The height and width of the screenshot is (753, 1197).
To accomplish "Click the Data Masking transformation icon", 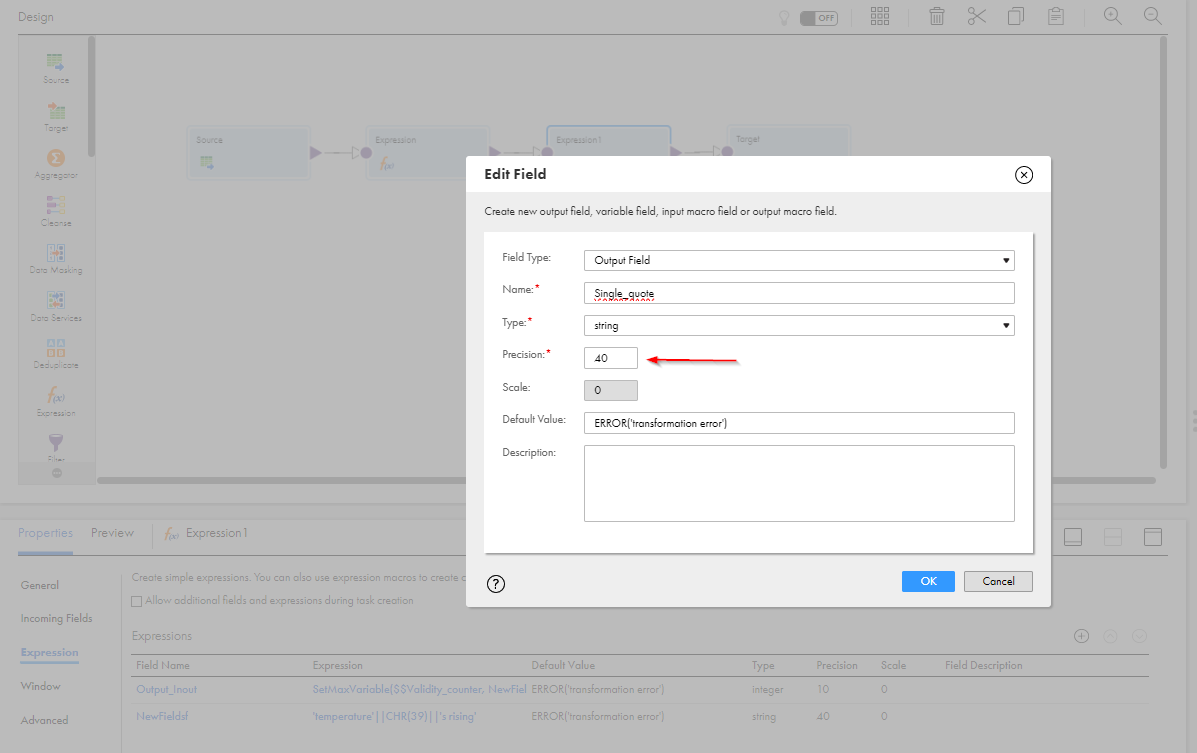I will point(56,253).
